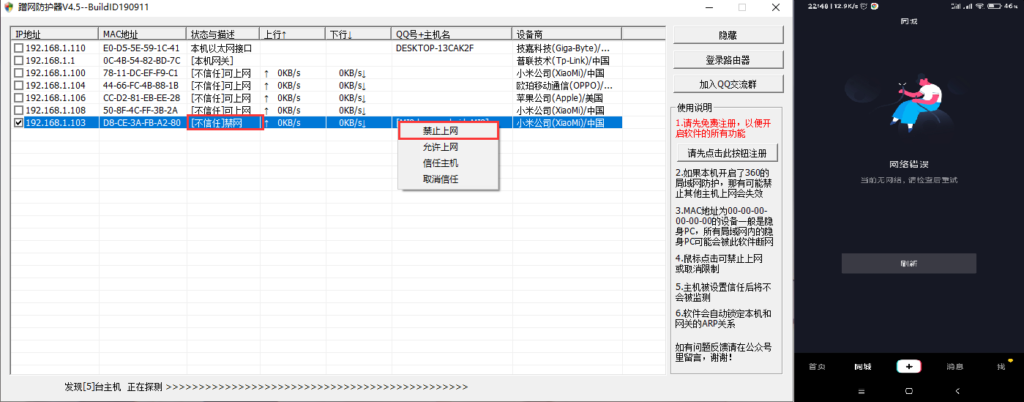Tap the plus create button in bottom bar
The height and width of the screenshot is (402, 1024).
[908, 367]
